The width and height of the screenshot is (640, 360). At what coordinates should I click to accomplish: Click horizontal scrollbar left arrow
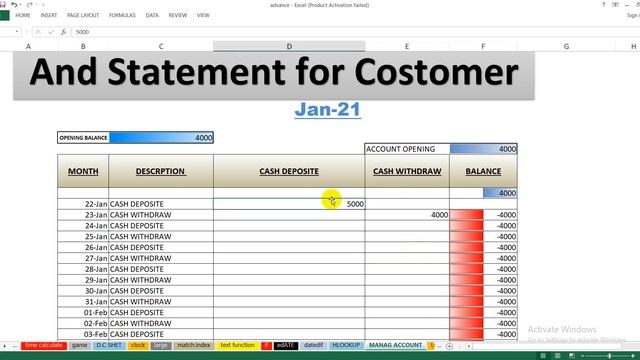pos(469,346)
